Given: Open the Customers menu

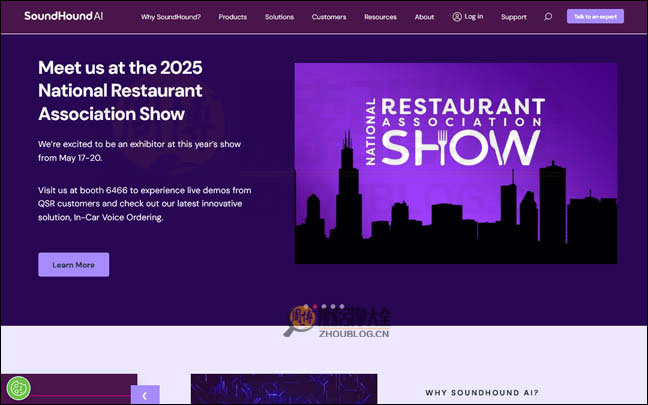Looking at the screenshot, I should pyautogui.click(x=329, y=17).
